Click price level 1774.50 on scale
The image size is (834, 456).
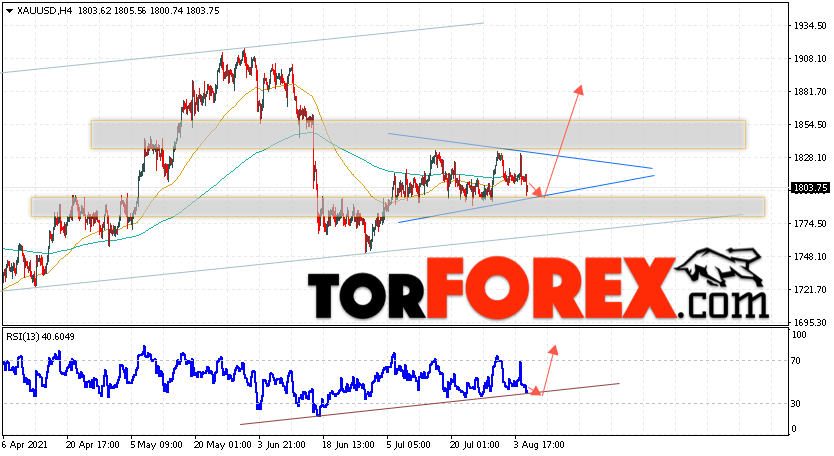(810, 224)
